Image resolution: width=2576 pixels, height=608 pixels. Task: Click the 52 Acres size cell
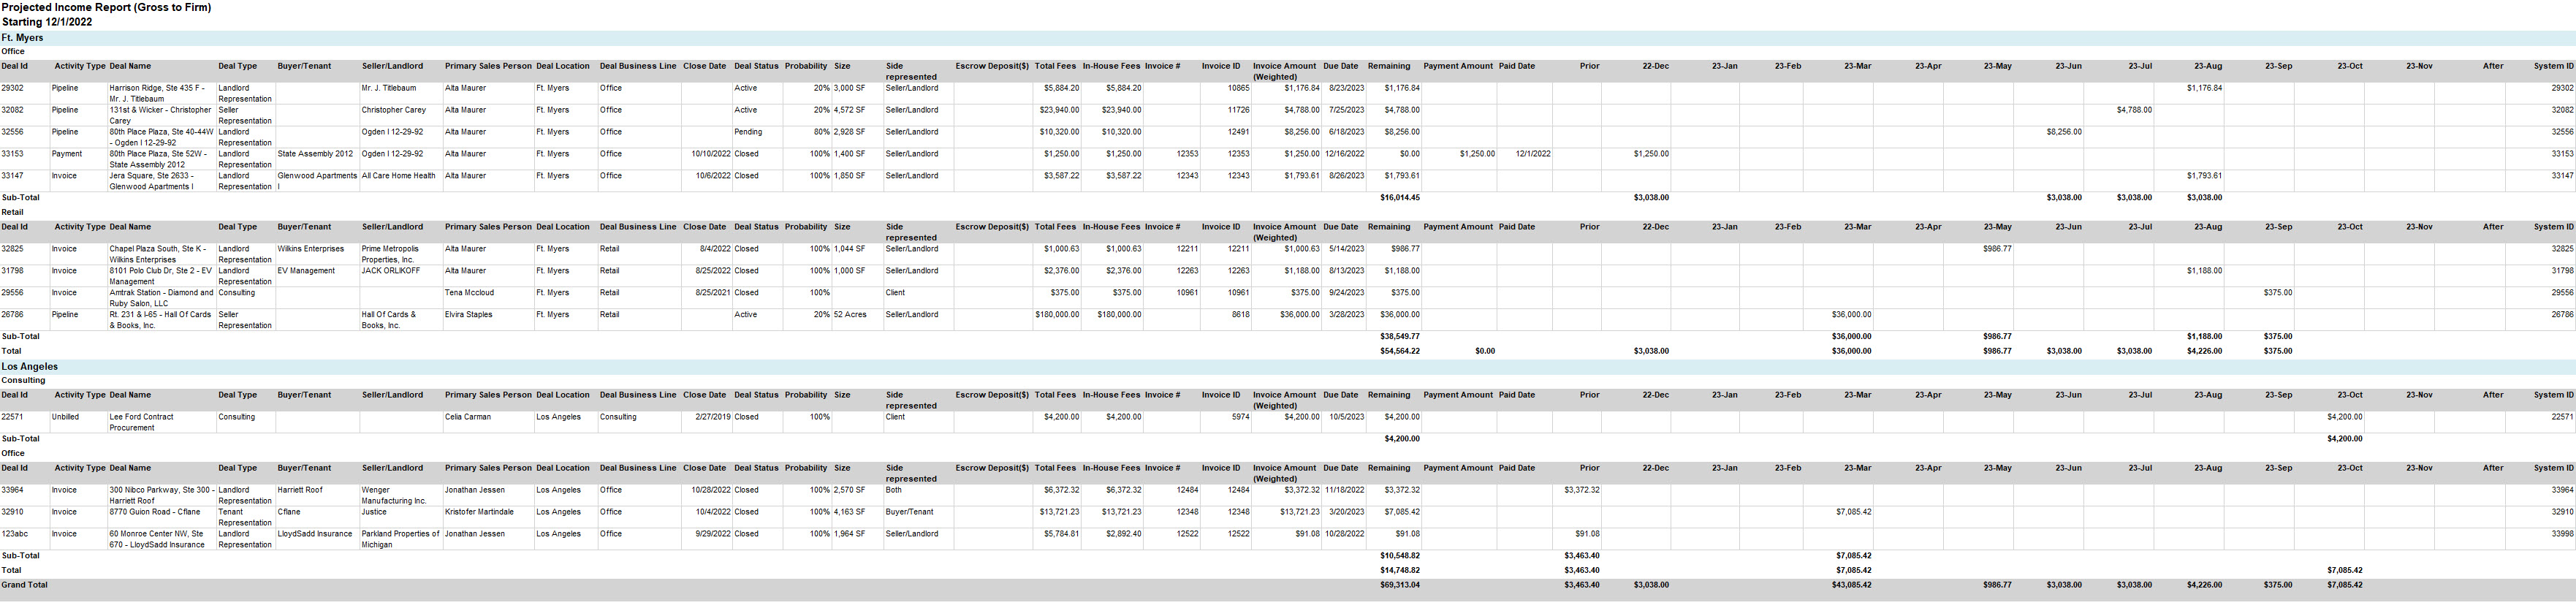[x=850, y=315]
